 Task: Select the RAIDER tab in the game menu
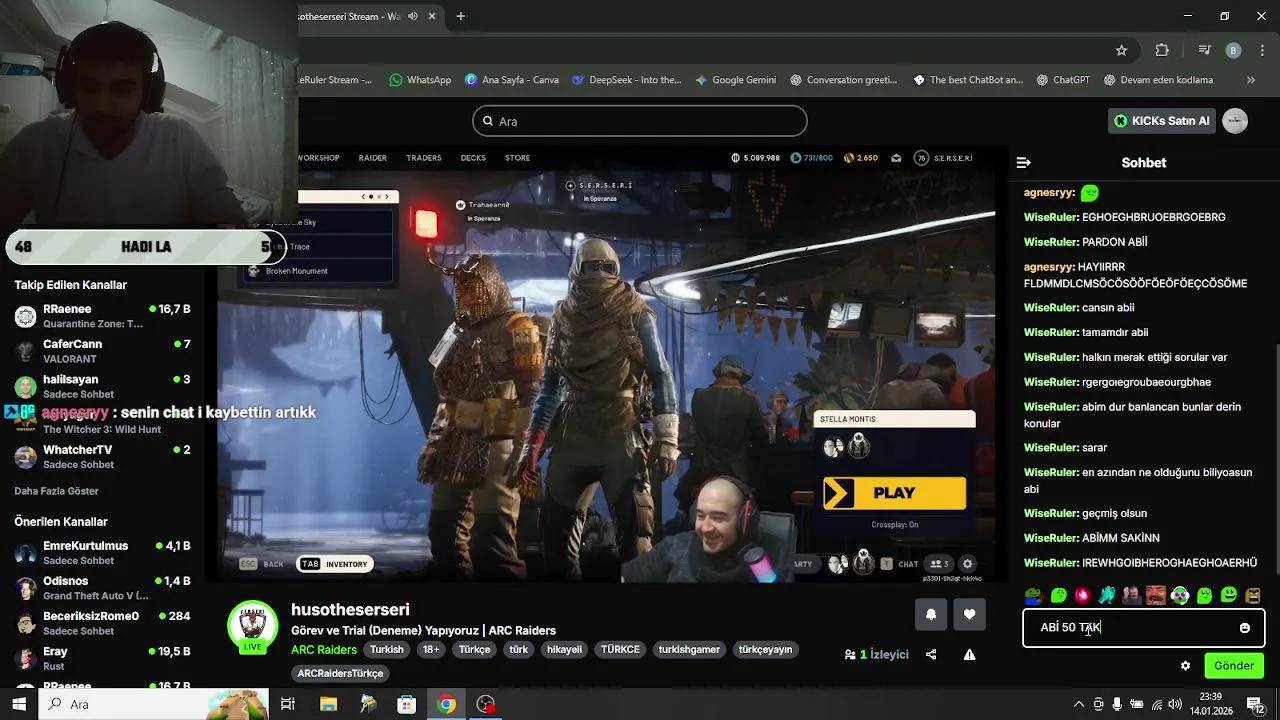pyautogui.click(x=373, y=158)
